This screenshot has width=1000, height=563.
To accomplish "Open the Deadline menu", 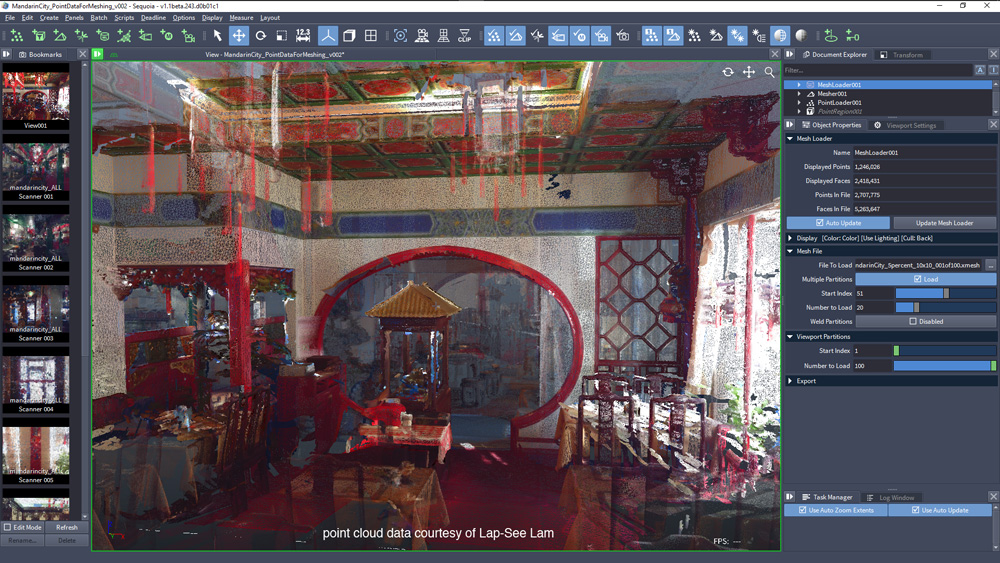I will [x=153, y=18].
